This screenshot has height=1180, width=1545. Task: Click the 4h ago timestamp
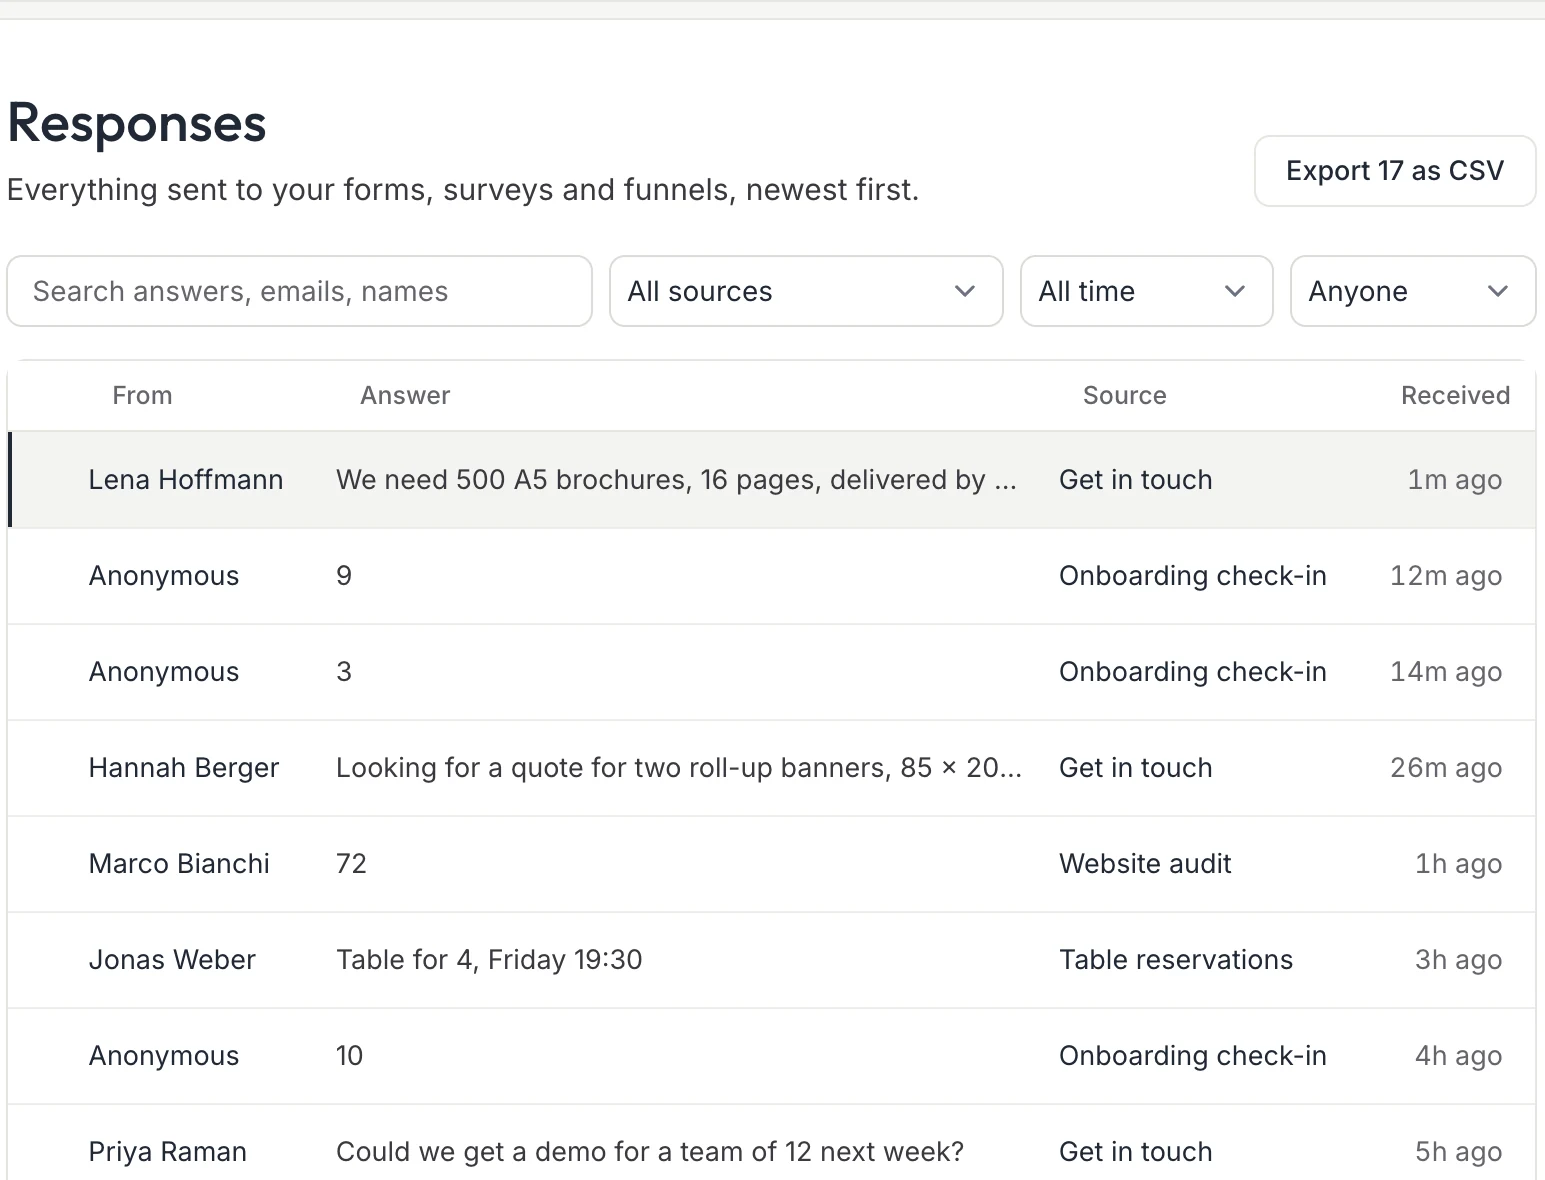tap(1459, 1056)
